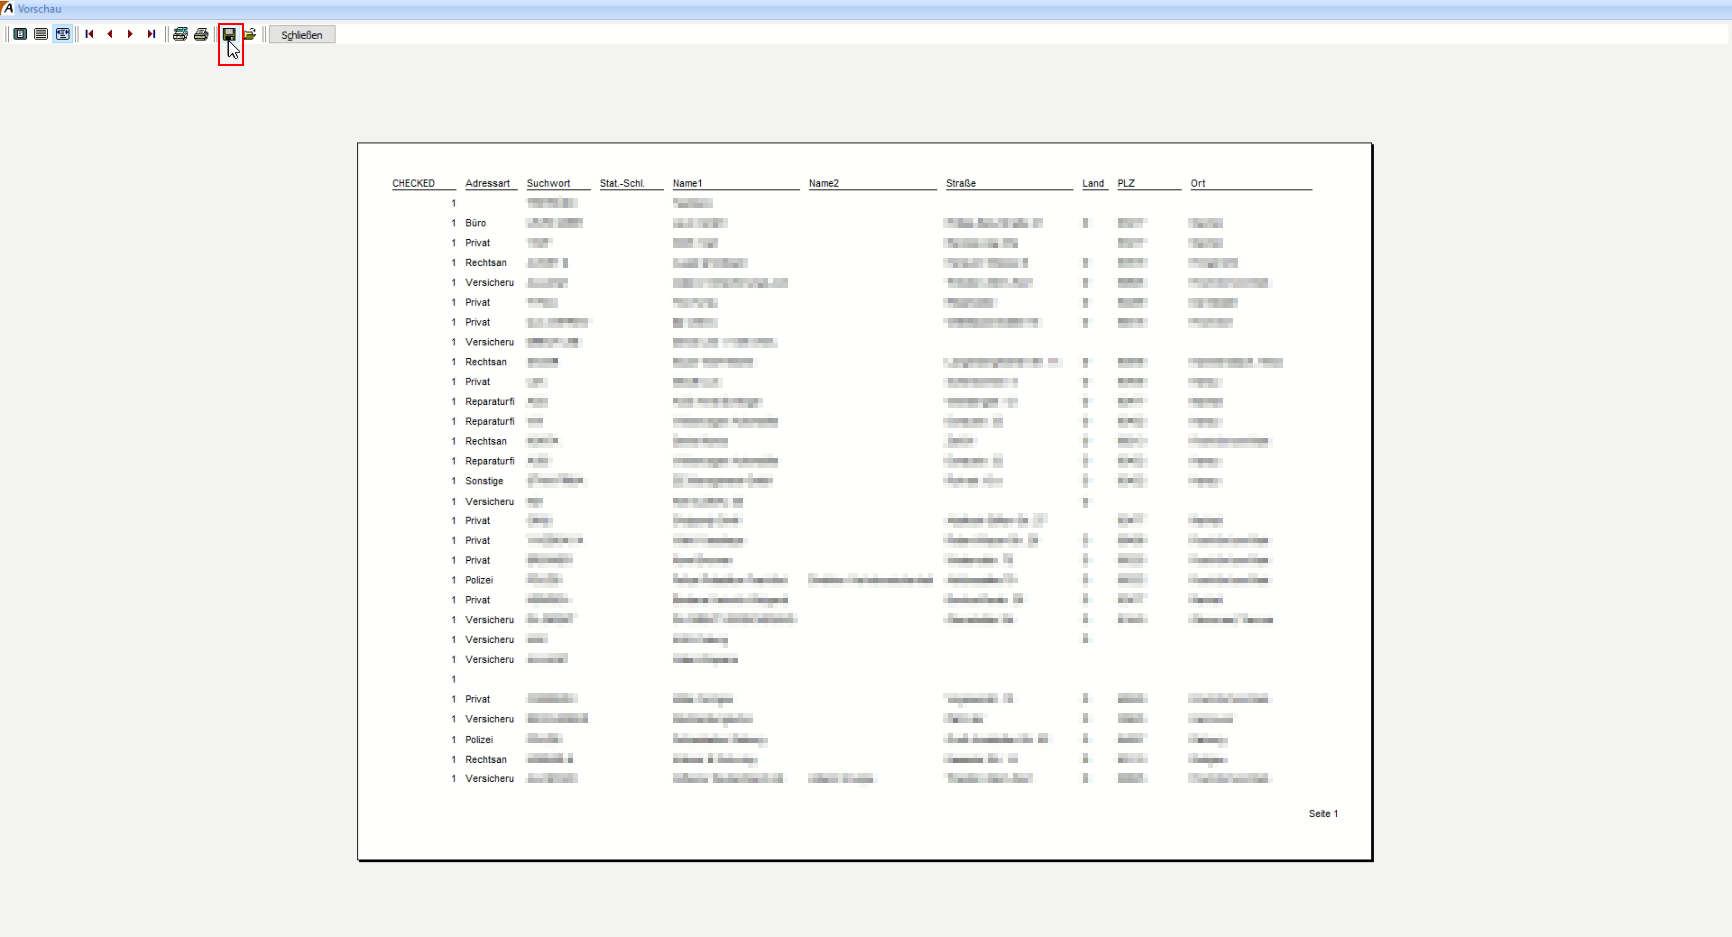Image resolution: width=1732 pixels, height=937 pixels.
Task: Click the CHECKED column header
Action: 413,183
